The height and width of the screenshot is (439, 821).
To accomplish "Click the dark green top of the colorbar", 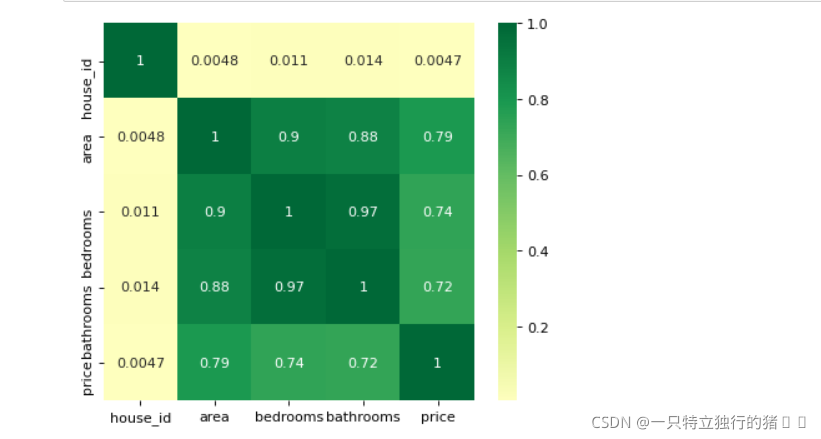I will pyautogui.click(x=507, y=31).
